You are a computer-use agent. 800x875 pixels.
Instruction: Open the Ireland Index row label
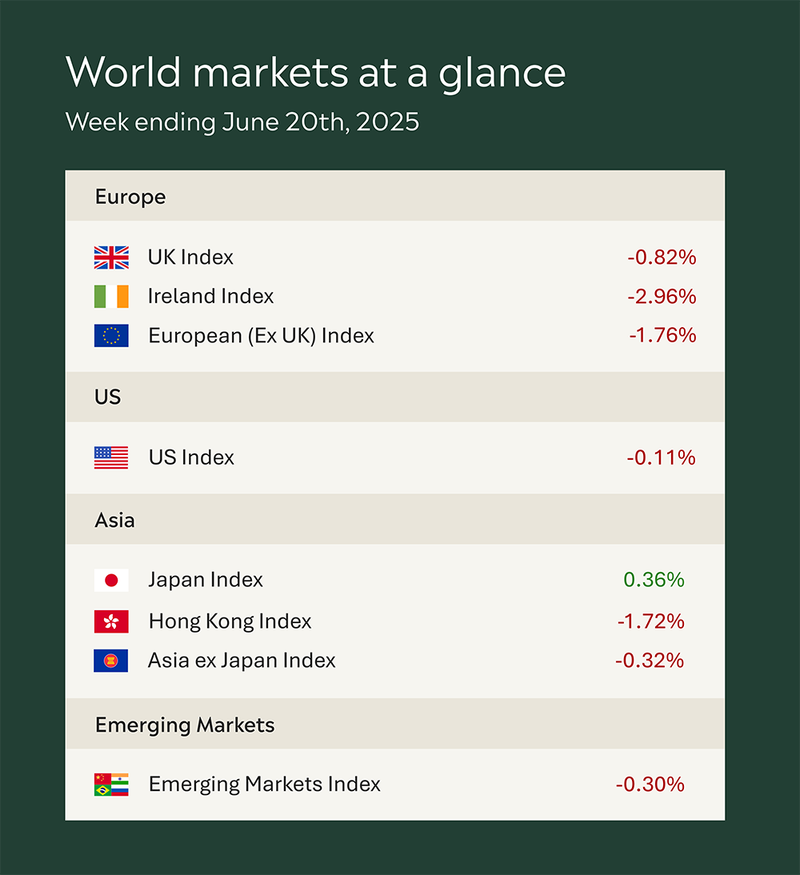tap(211, 296)
